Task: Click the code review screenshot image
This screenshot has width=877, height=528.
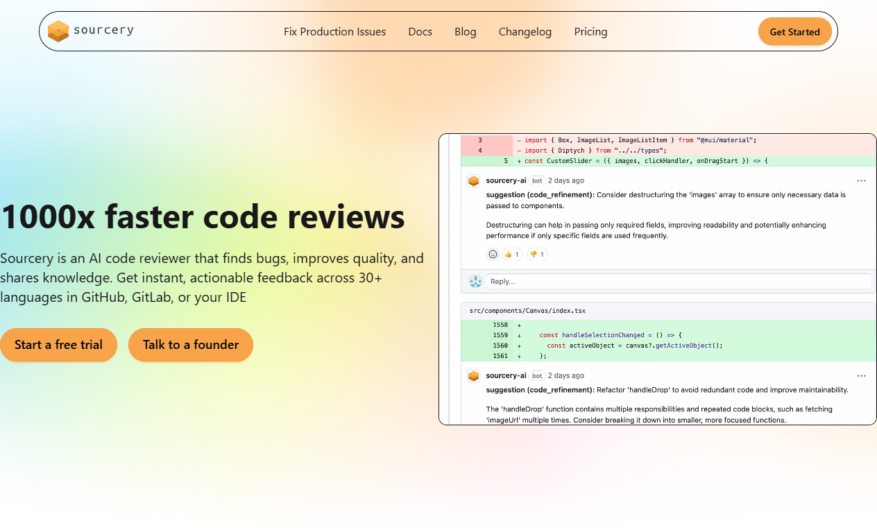Action: (658, 279)
